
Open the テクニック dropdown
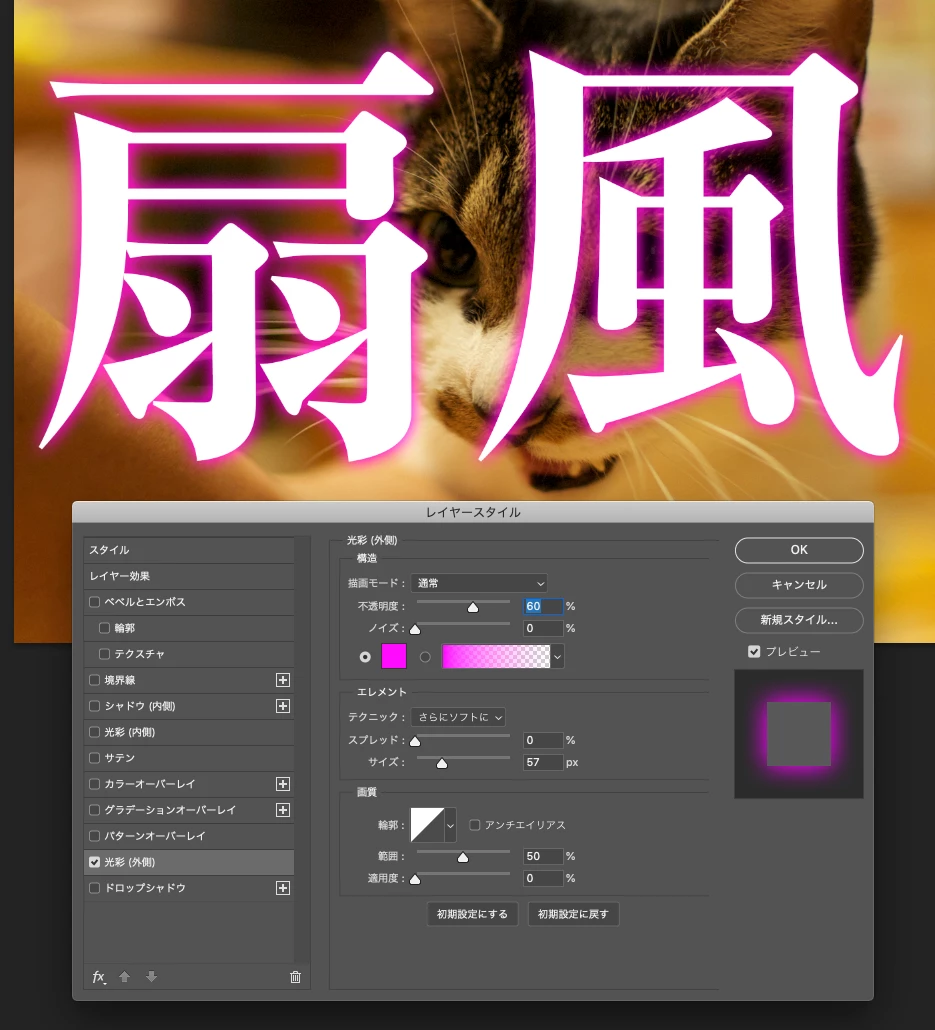coord(458,717)
